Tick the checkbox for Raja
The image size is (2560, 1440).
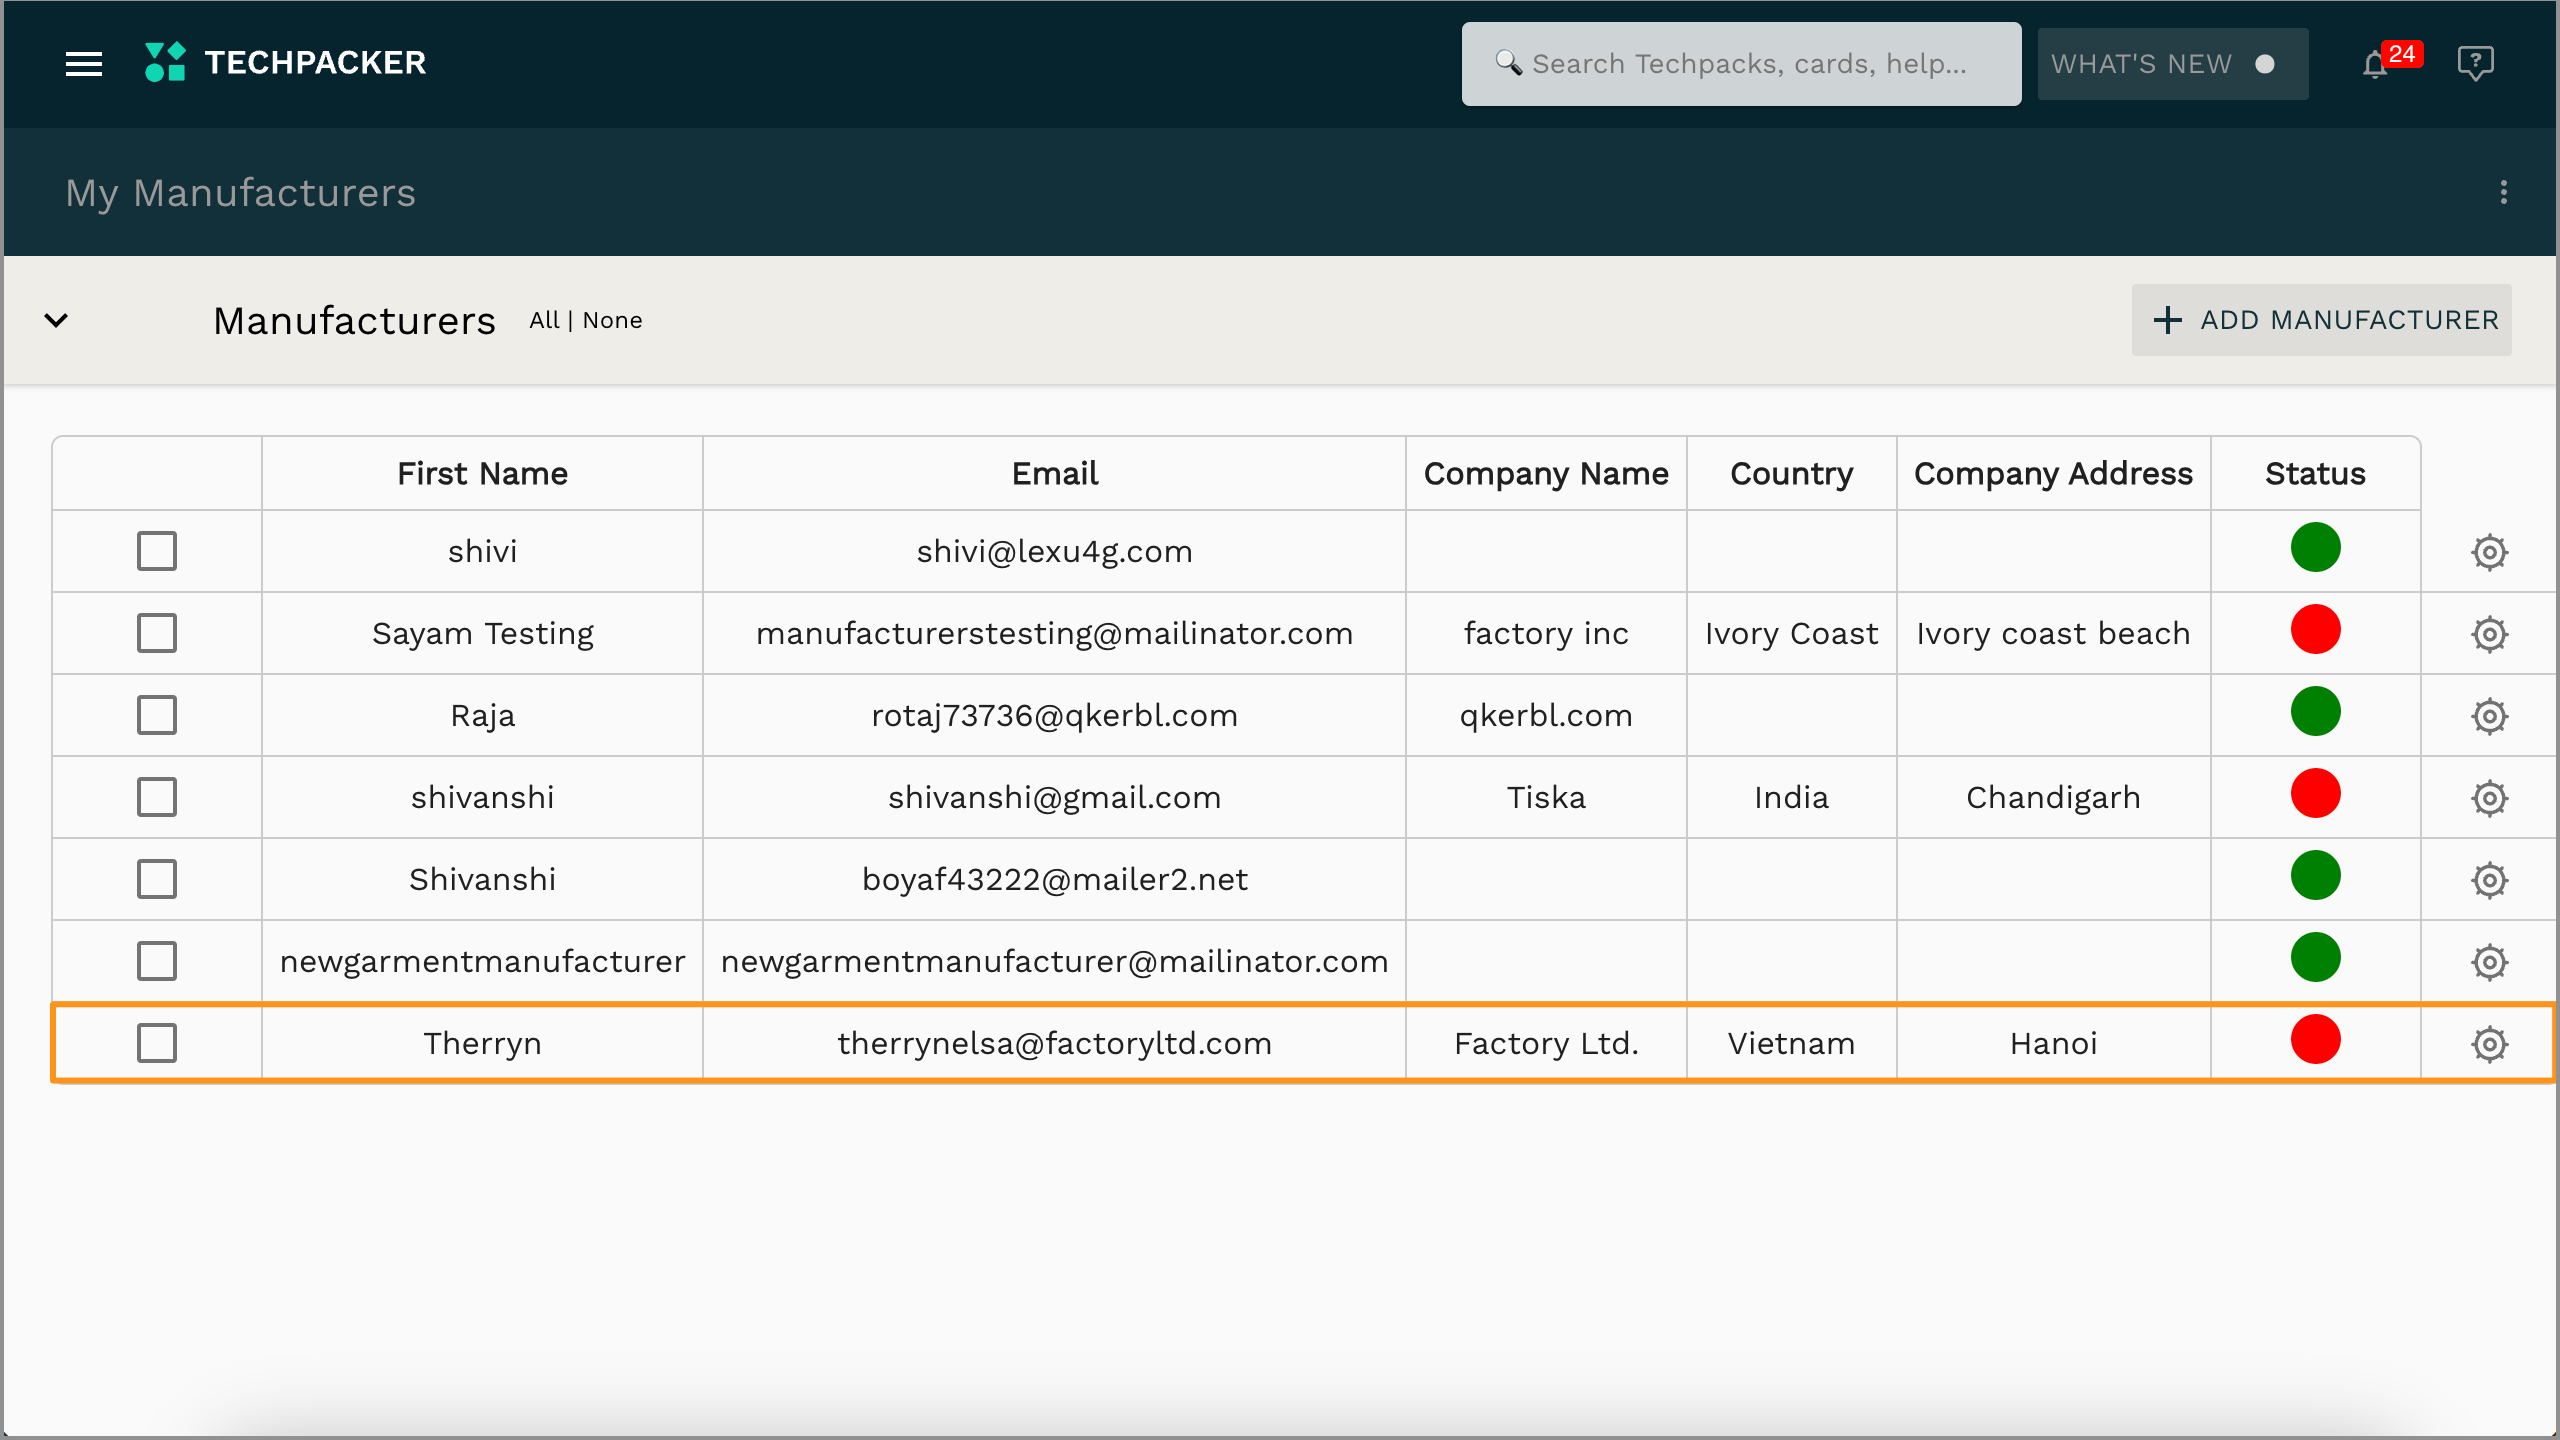(157, 715)
